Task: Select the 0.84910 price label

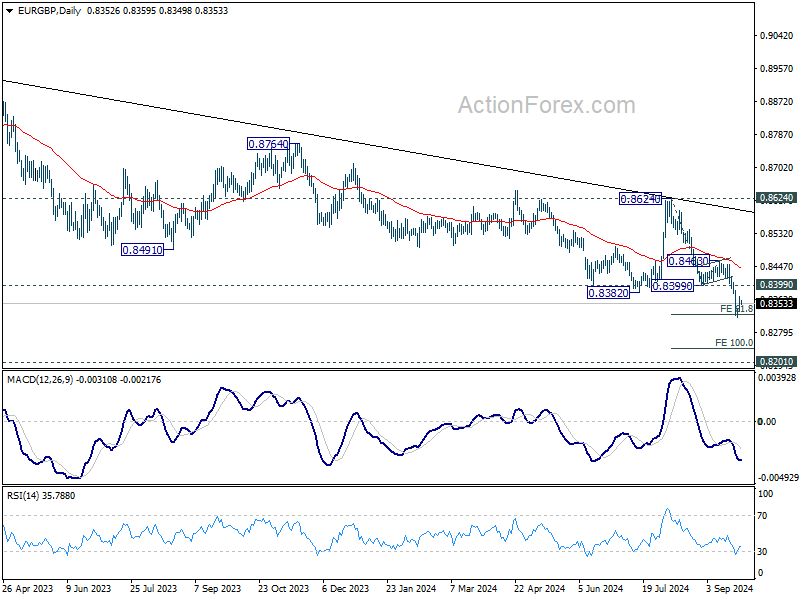Action: tap(142, 249)
